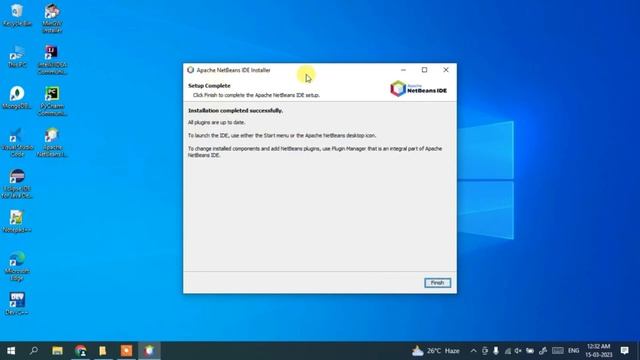
Task: Switch the ENG input language indicator
Action: (x=573, y=351)
